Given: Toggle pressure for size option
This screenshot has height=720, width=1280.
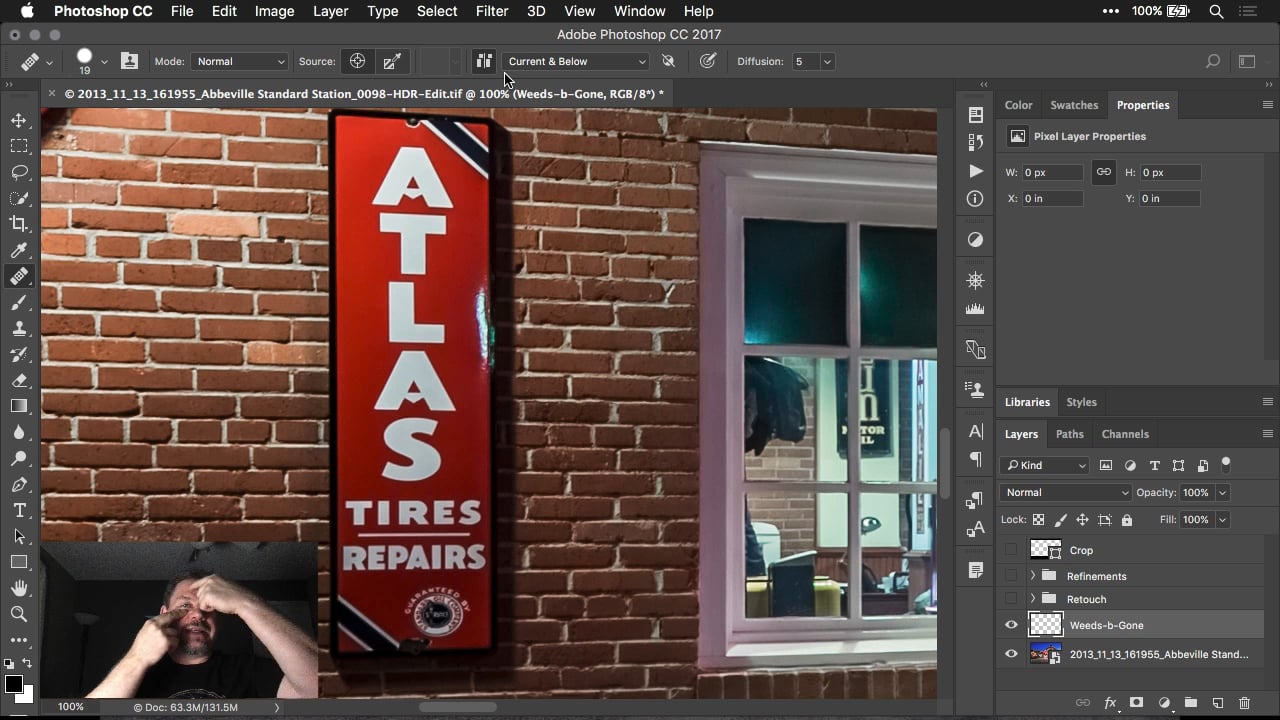Looking at the screenshot, I should [x=708, y=61].
